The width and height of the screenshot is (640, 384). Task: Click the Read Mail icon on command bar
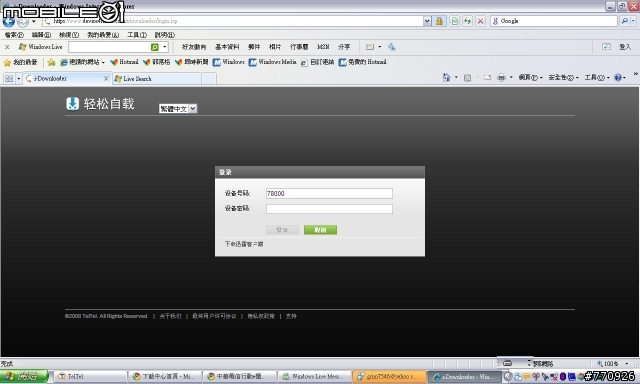click(x=487, y=78)
